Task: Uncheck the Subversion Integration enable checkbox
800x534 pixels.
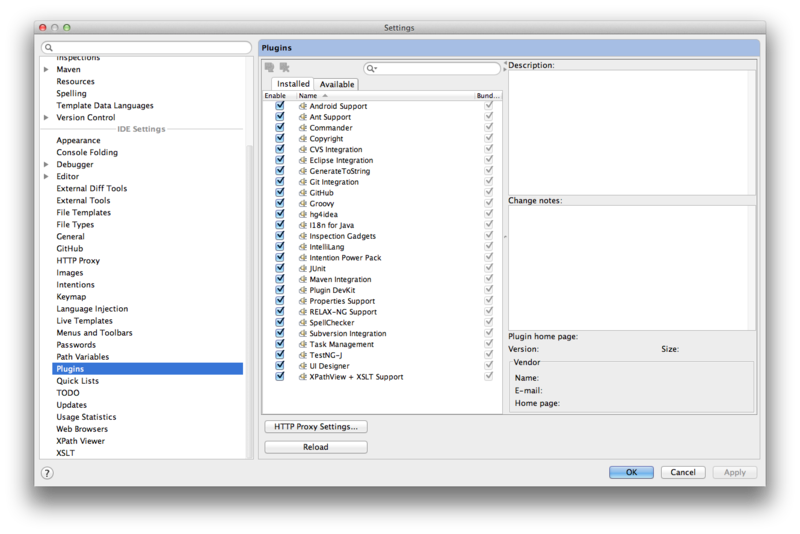Action: pyautogui.click(x=280, y=333)
